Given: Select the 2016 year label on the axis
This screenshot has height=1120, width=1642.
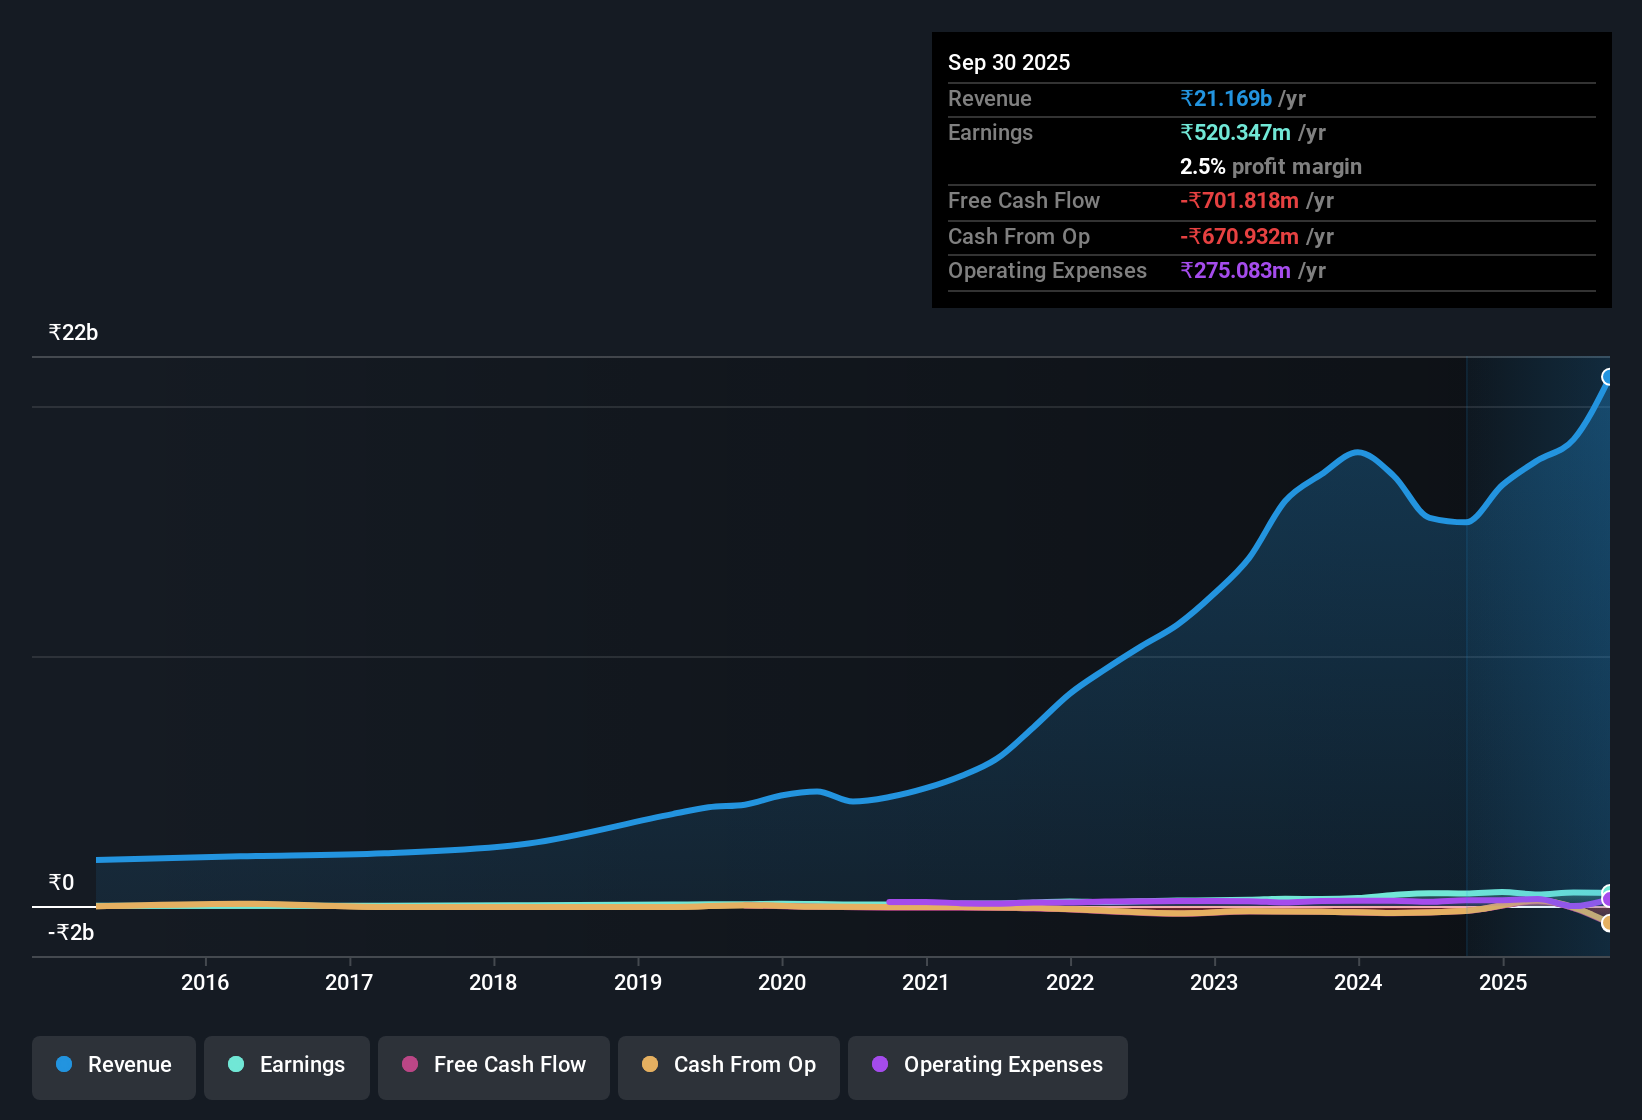Looking at the screenshot, I should [206, 983].
